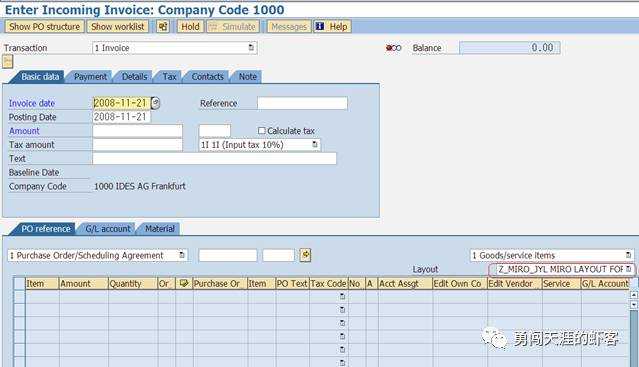Click the small icon below Transaction label

click(8, 62)
